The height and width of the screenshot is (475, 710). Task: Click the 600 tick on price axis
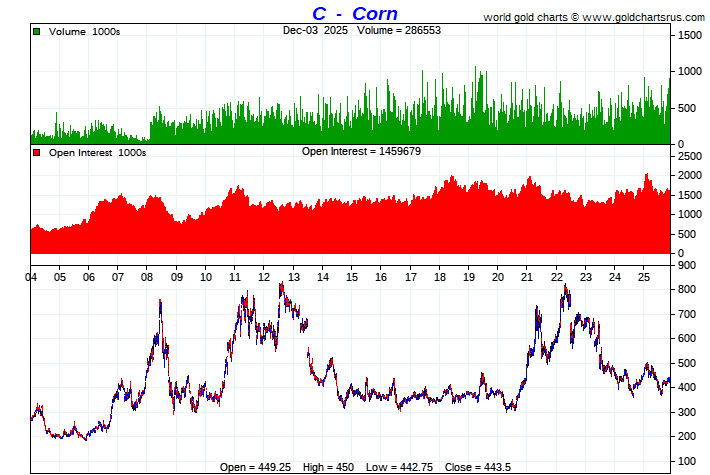point(687,338)
